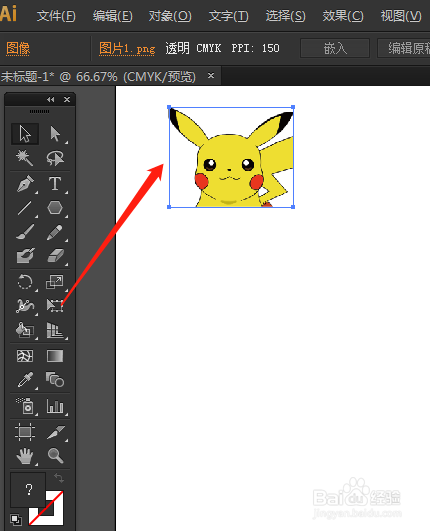Select the Hand tool
Screen dimensions: 430x531
click(25, 456)
